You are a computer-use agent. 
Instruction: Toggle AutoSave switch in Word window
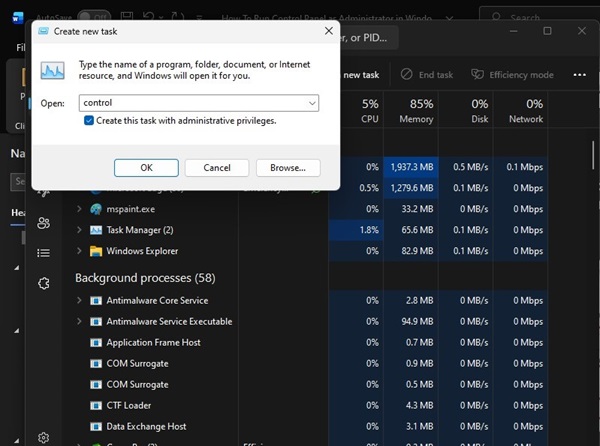[x=94, y=17]
